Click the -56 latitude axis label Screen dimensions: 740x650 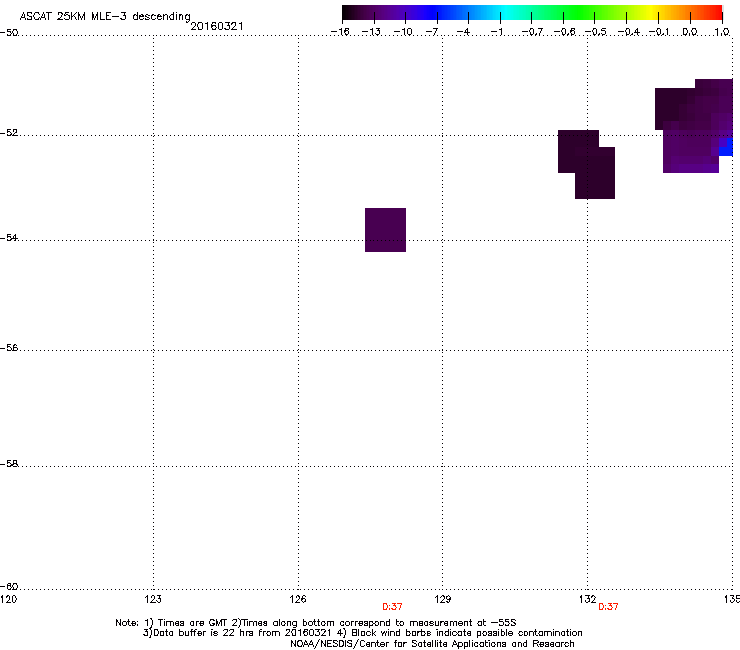(x=9, y=348)
